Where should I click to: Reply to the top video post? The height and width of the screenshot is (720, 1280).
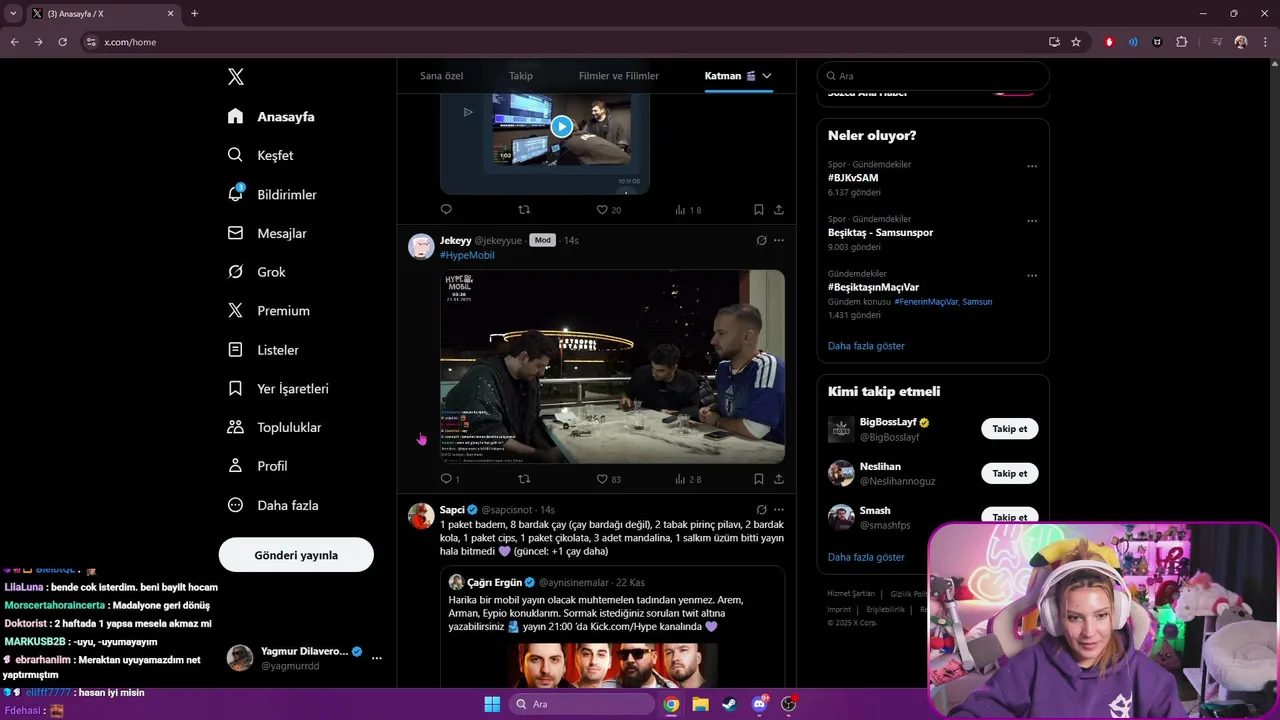446,209
